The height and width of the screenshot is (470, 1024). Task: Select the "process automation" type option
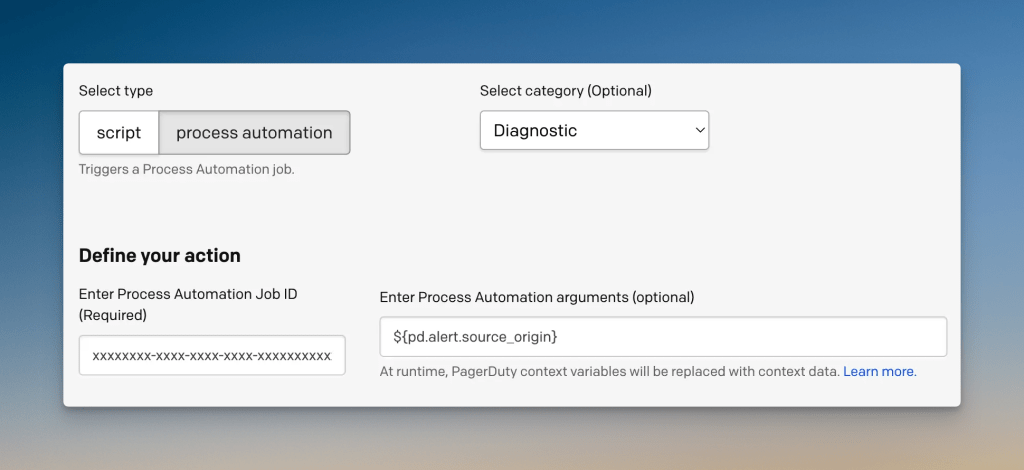click(x=254, y=133)
